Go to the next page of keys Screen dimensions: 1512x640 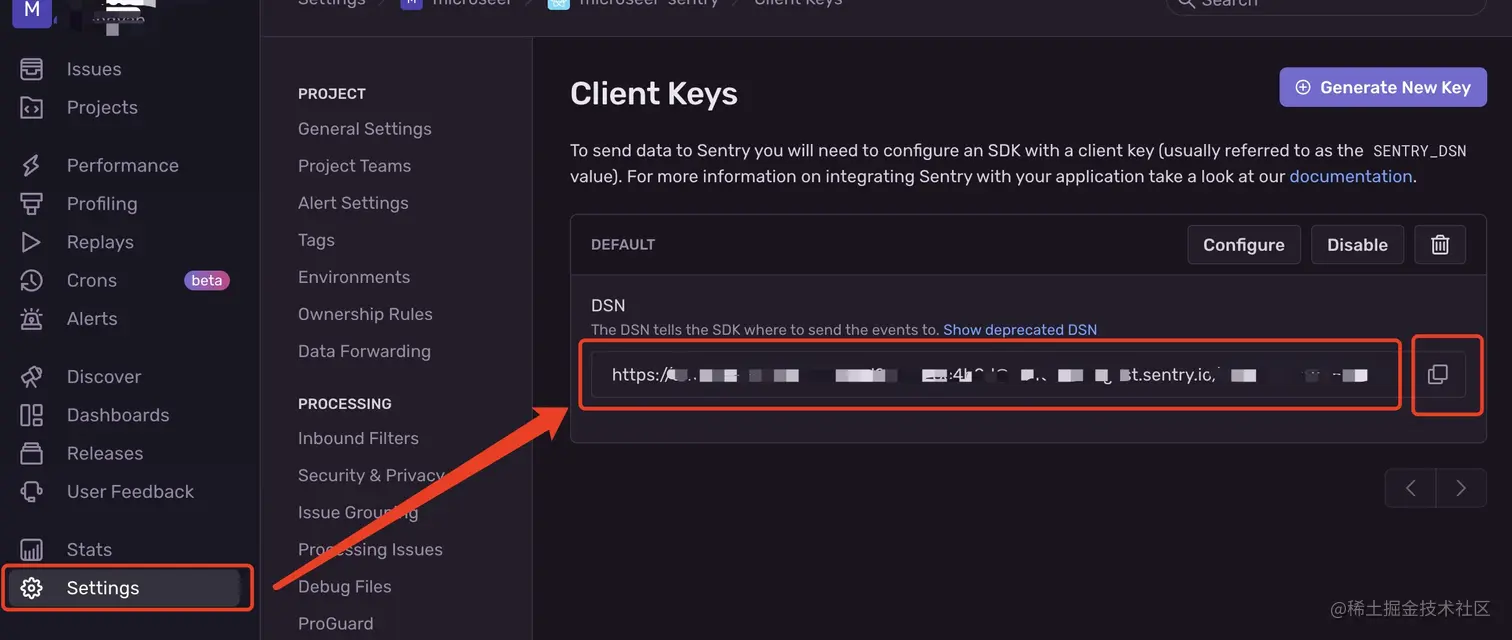(x=1461, y=488)
